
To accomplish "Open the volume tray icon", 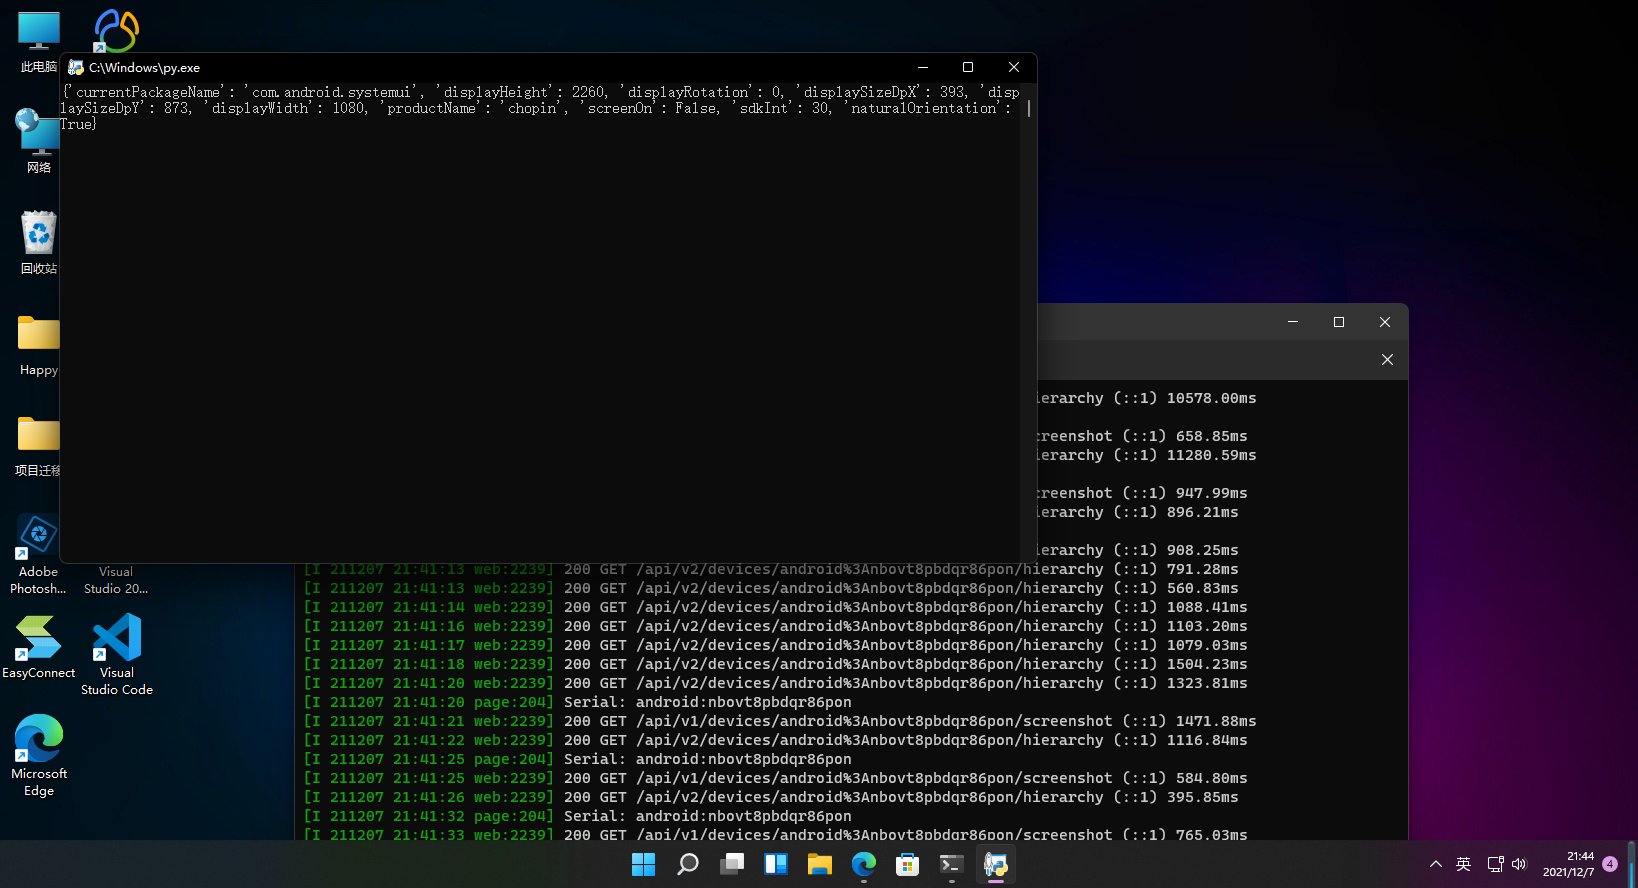I will [x=1519, y=864].
